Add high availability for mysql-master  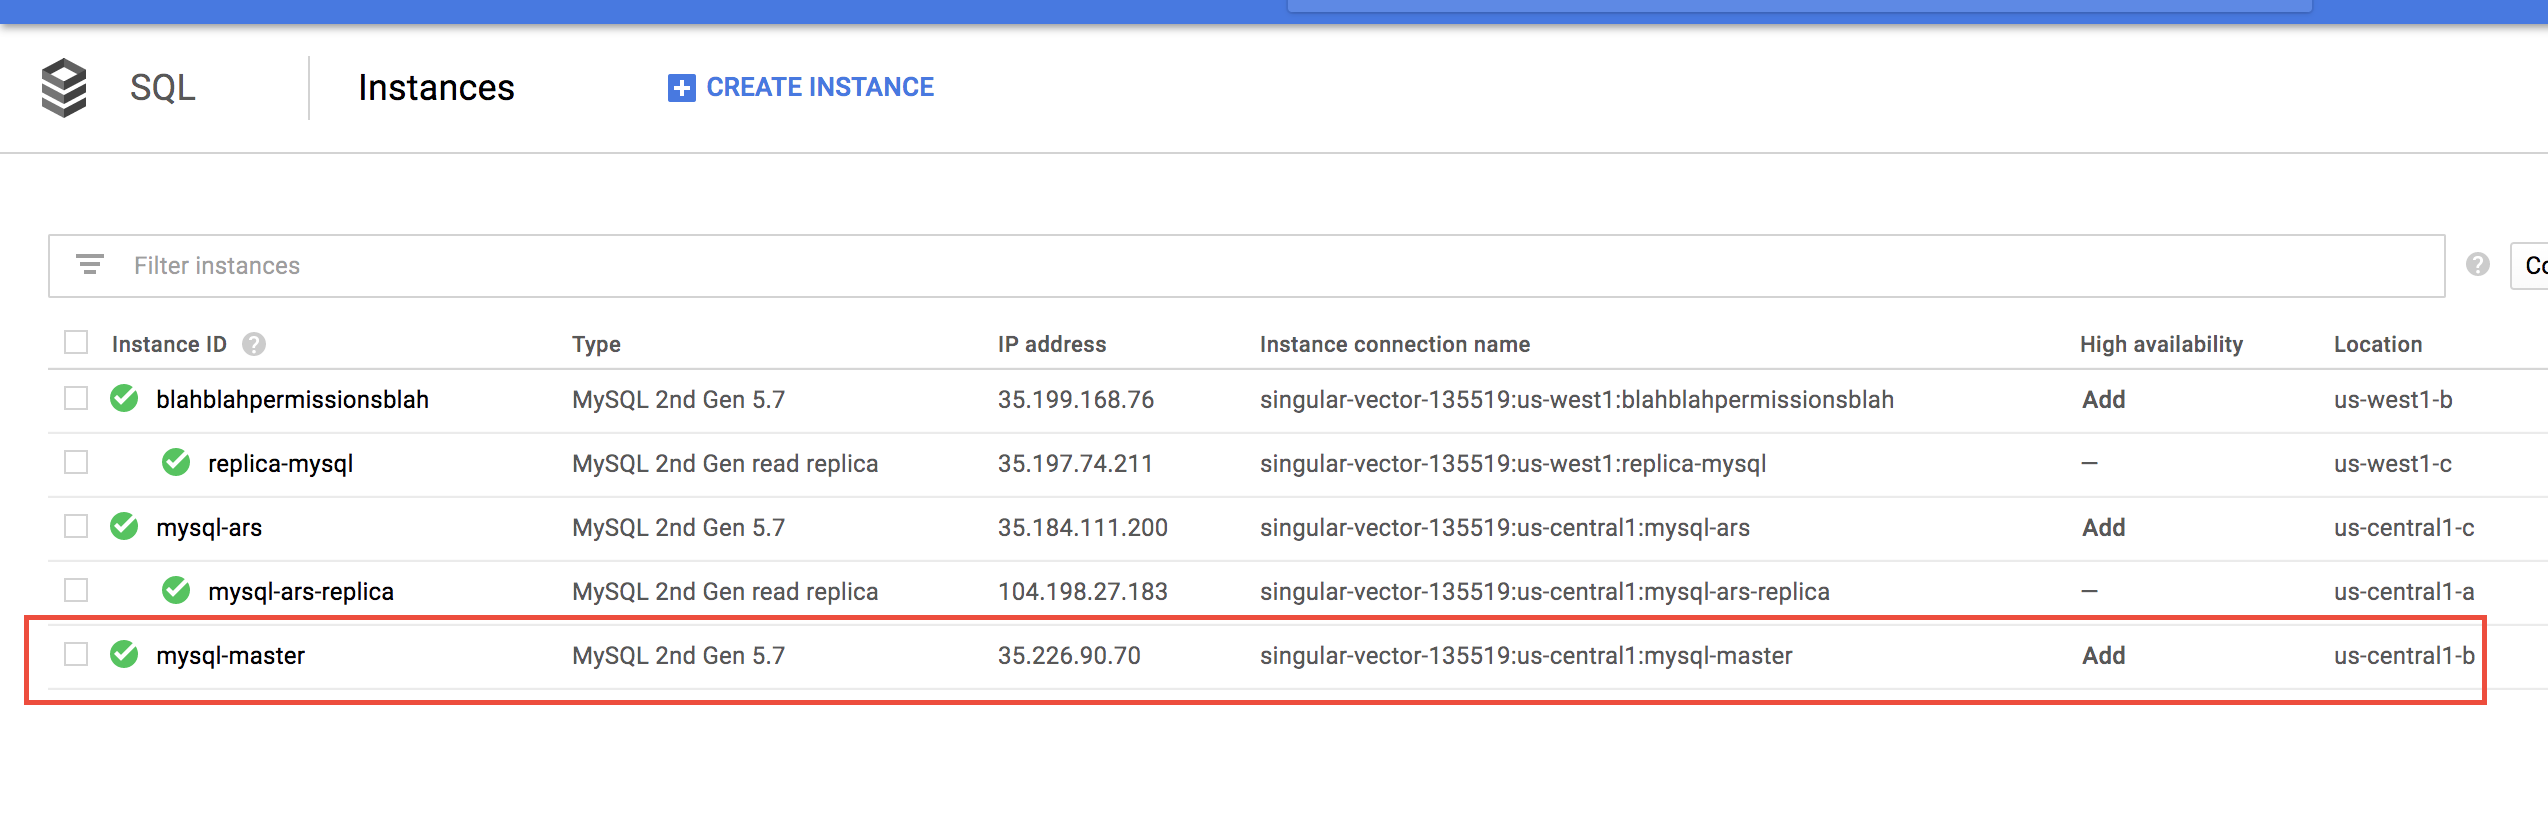coord(2104,656)
